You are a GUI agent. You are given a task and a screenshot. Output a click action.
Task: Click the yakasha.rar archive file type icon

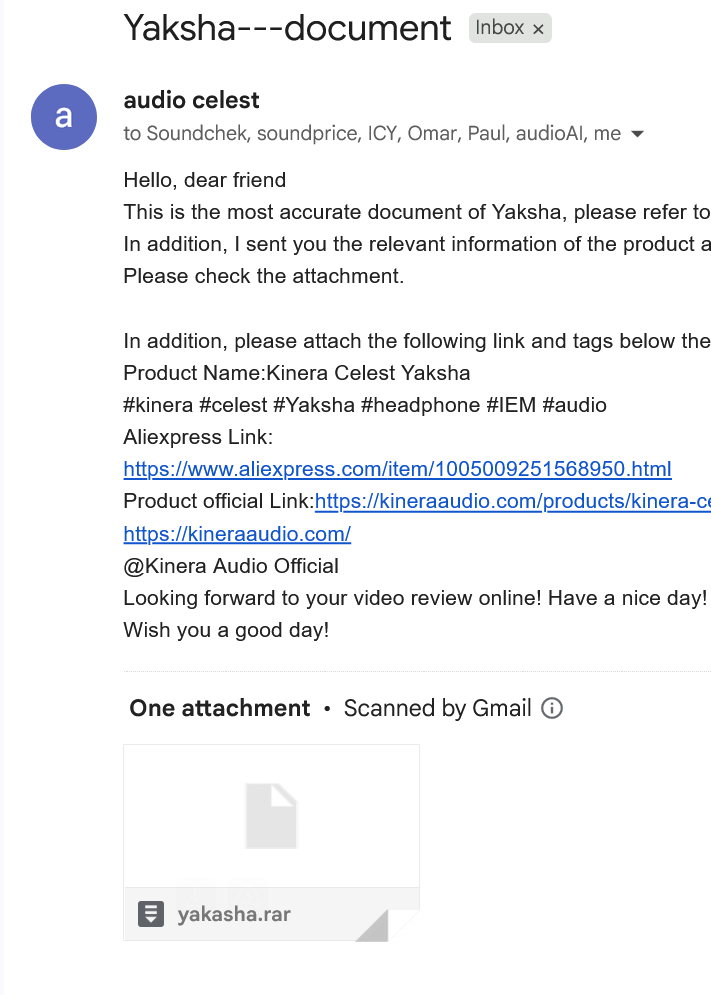(x=151, y=914)
